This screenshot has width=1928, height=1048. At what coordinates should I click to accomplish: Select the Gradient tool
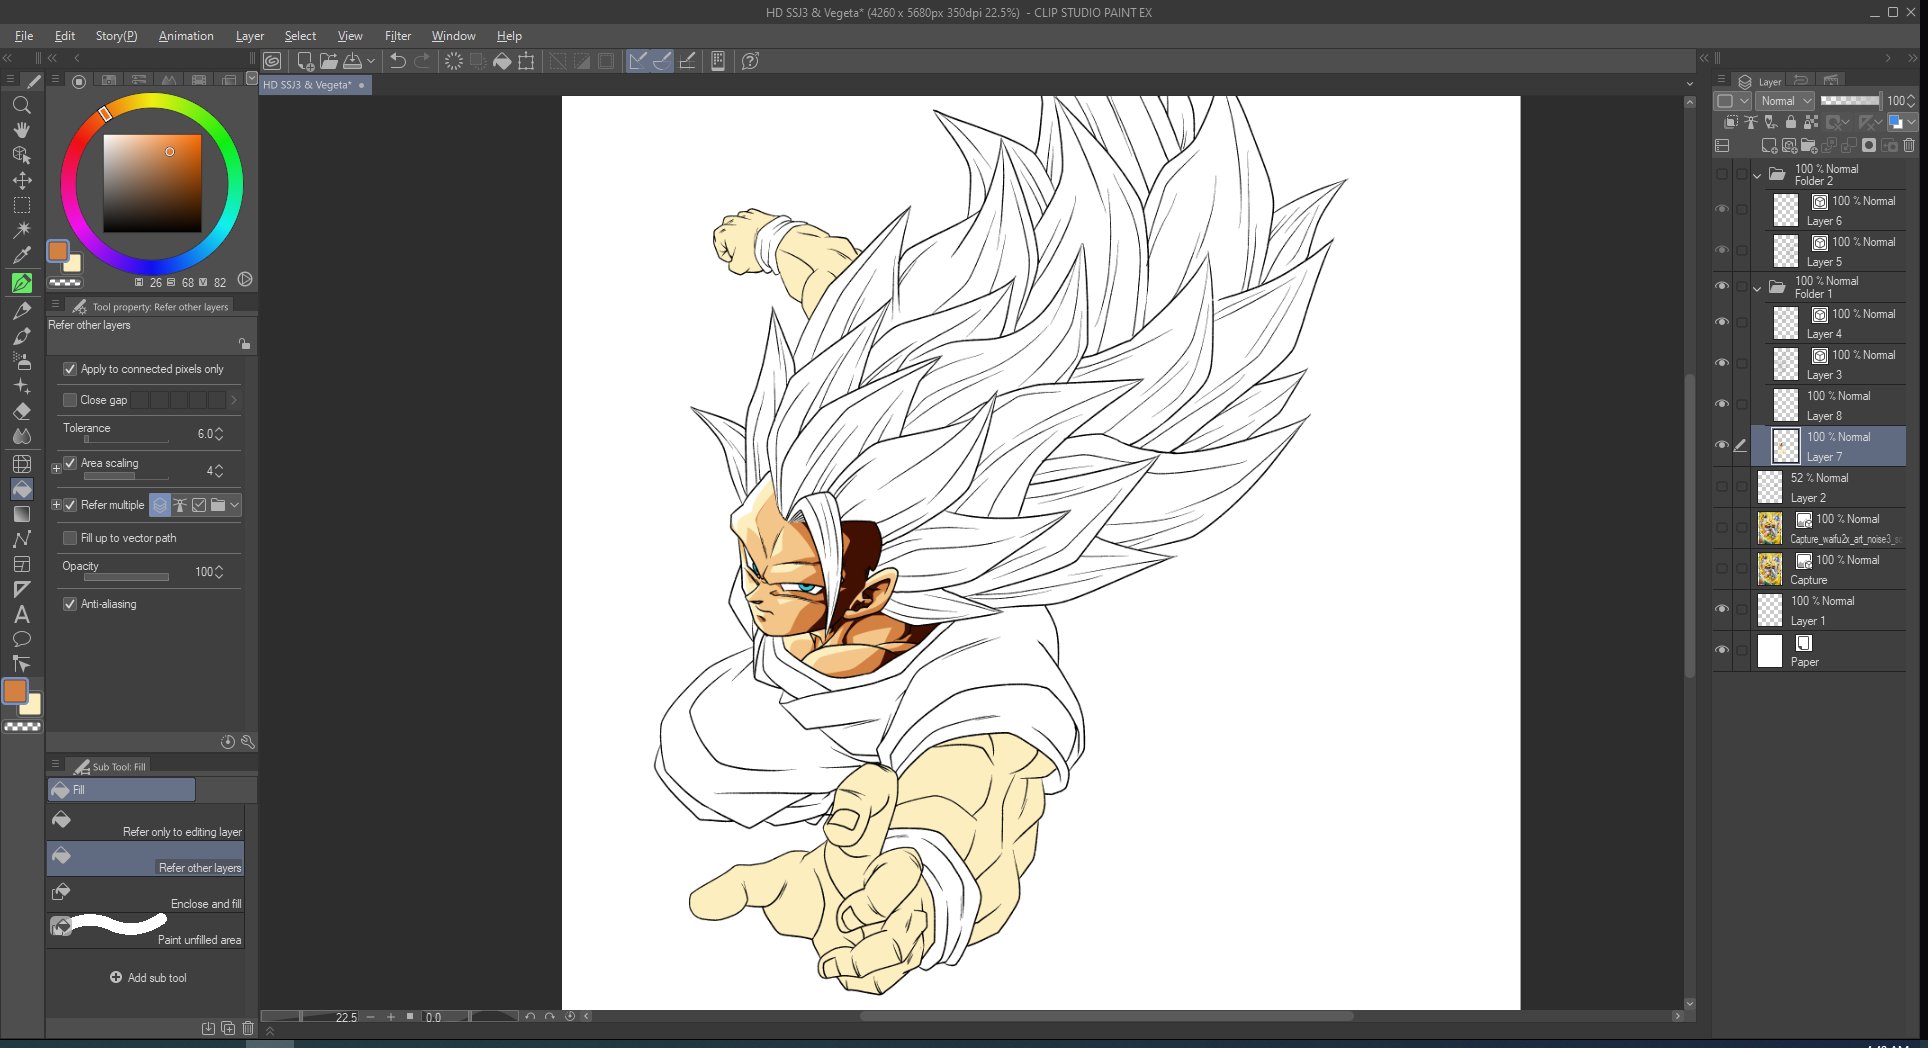[21, 514]
